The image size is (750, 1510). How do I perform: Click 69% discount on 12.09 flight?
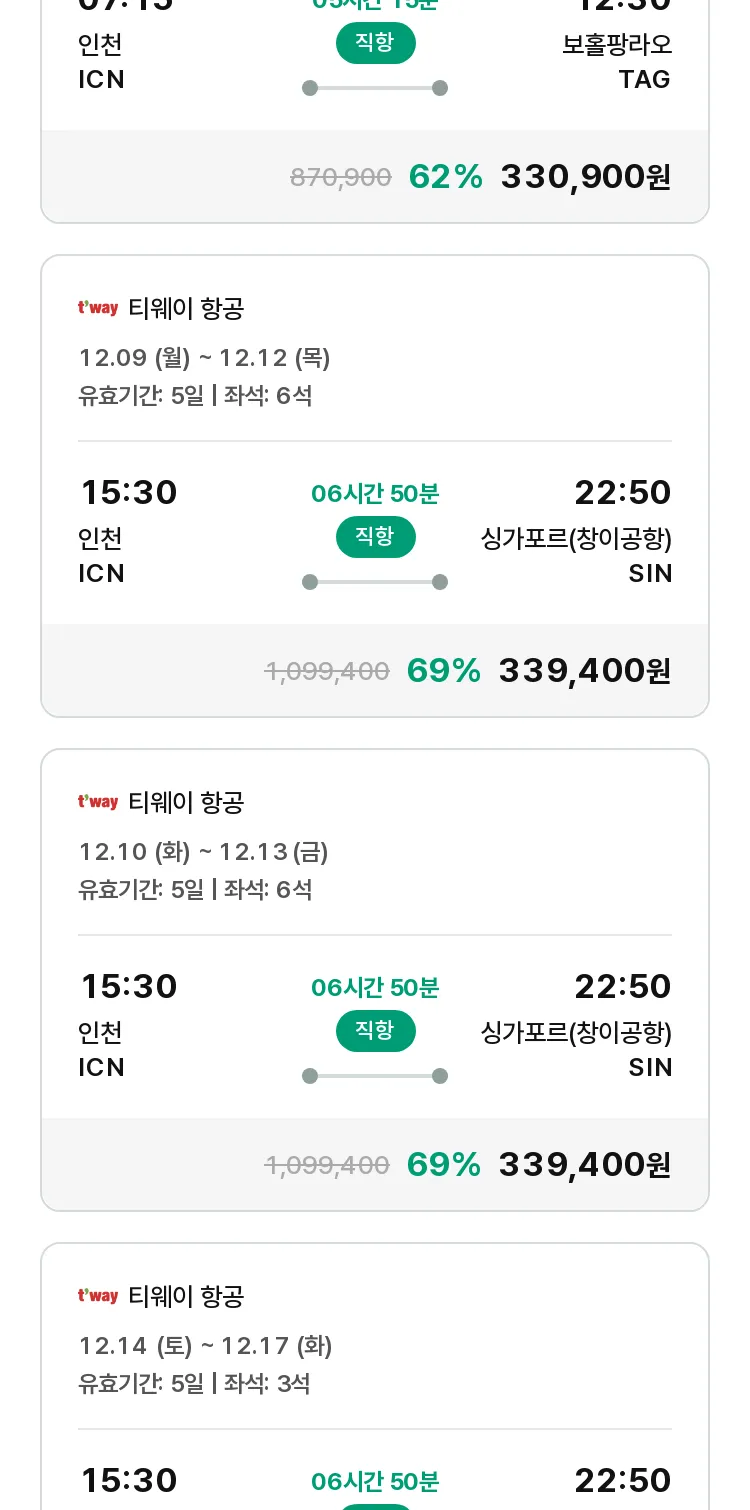(444, 671)
